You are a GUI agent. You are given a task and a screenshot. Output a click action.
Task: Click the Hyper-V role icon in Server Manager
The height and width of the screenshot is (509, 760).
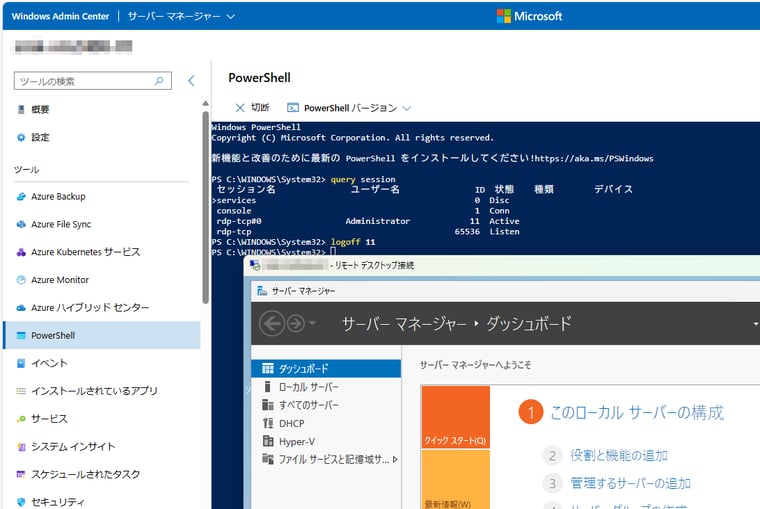[268, 441]
